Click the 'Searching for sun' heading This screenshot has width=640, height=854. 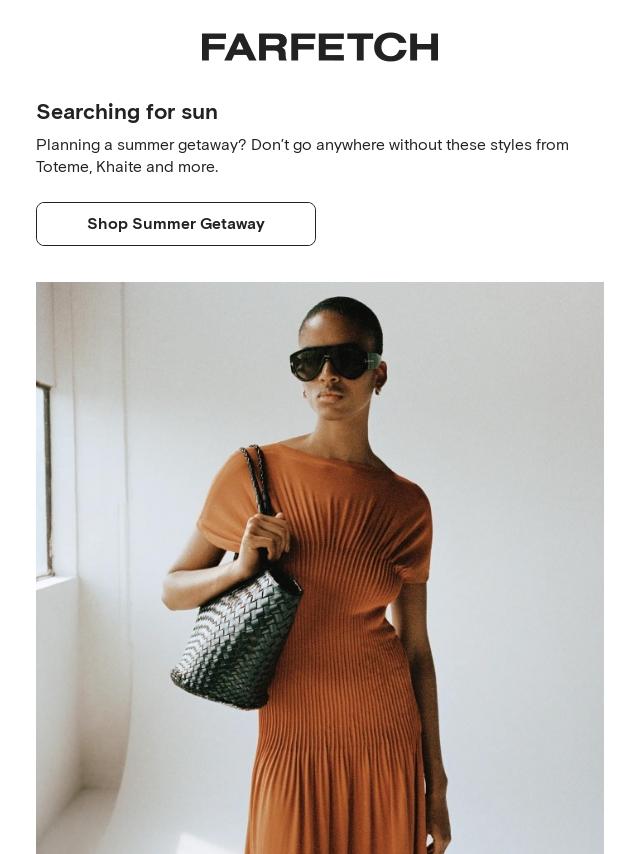pyautogui.click(x=127, y=112)
